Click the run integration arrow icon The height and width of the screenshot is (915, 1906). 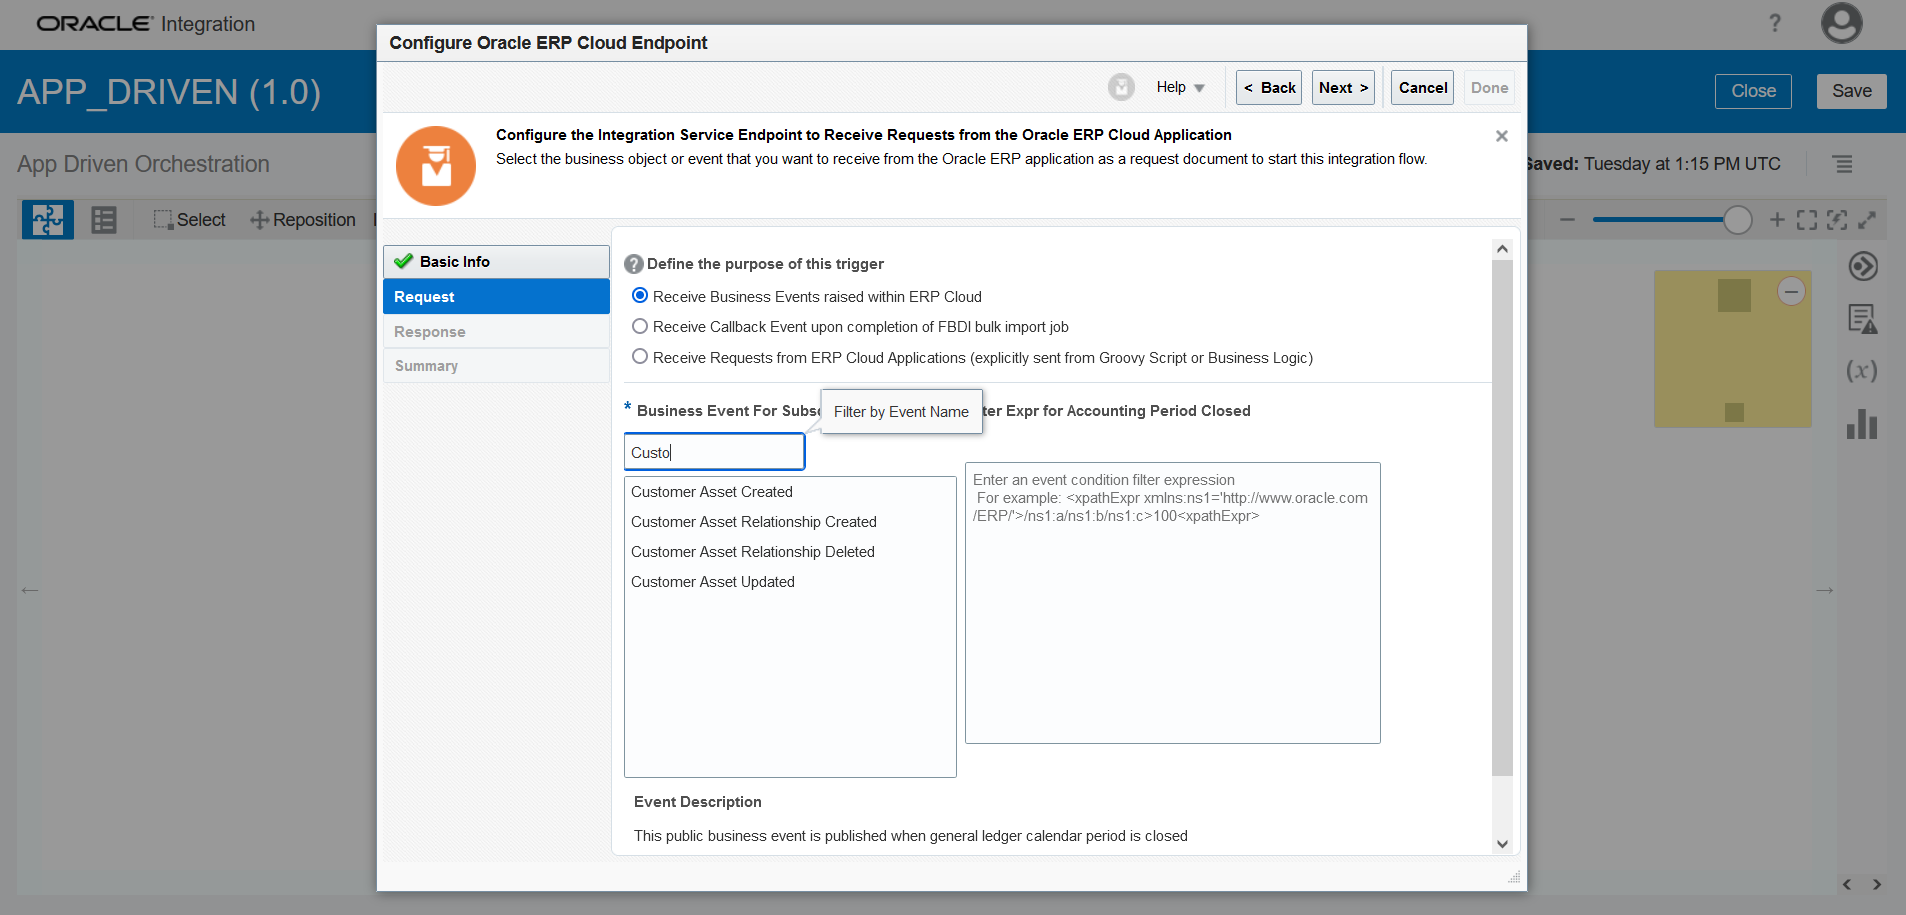[1862, 267]
